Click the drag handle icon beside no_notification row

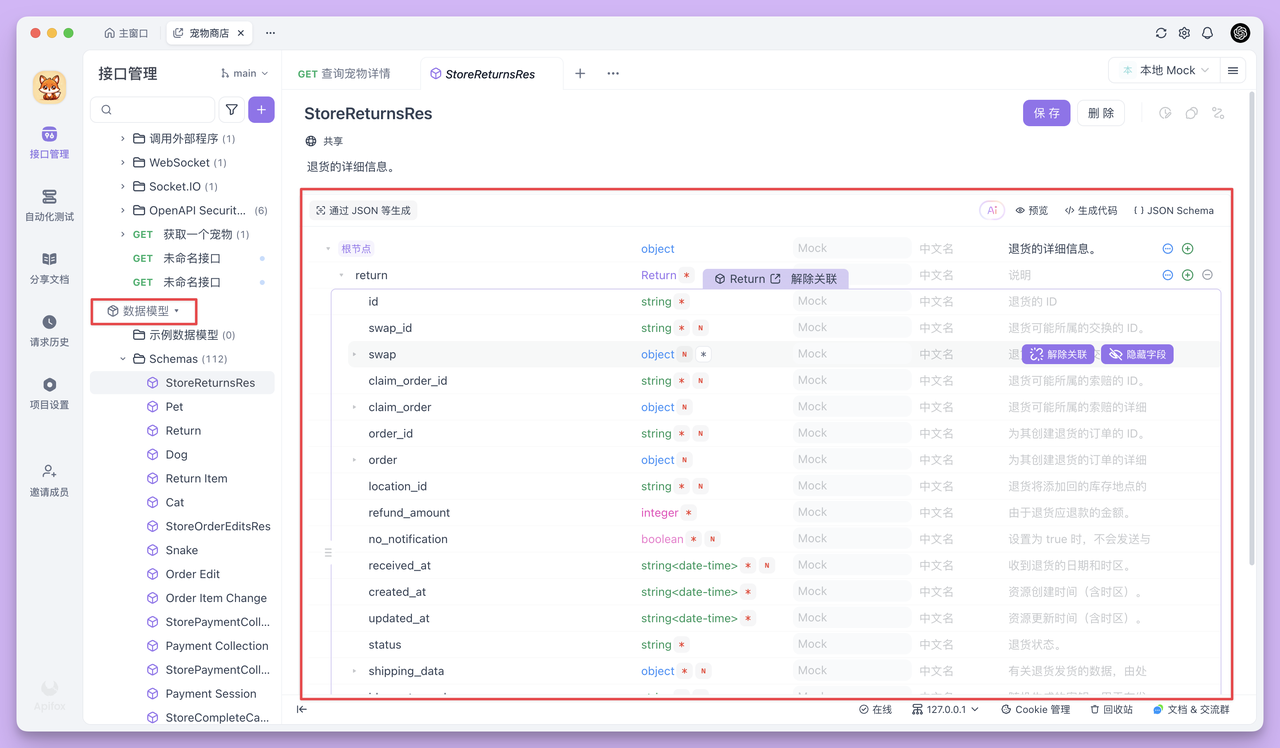click(327, 552)
